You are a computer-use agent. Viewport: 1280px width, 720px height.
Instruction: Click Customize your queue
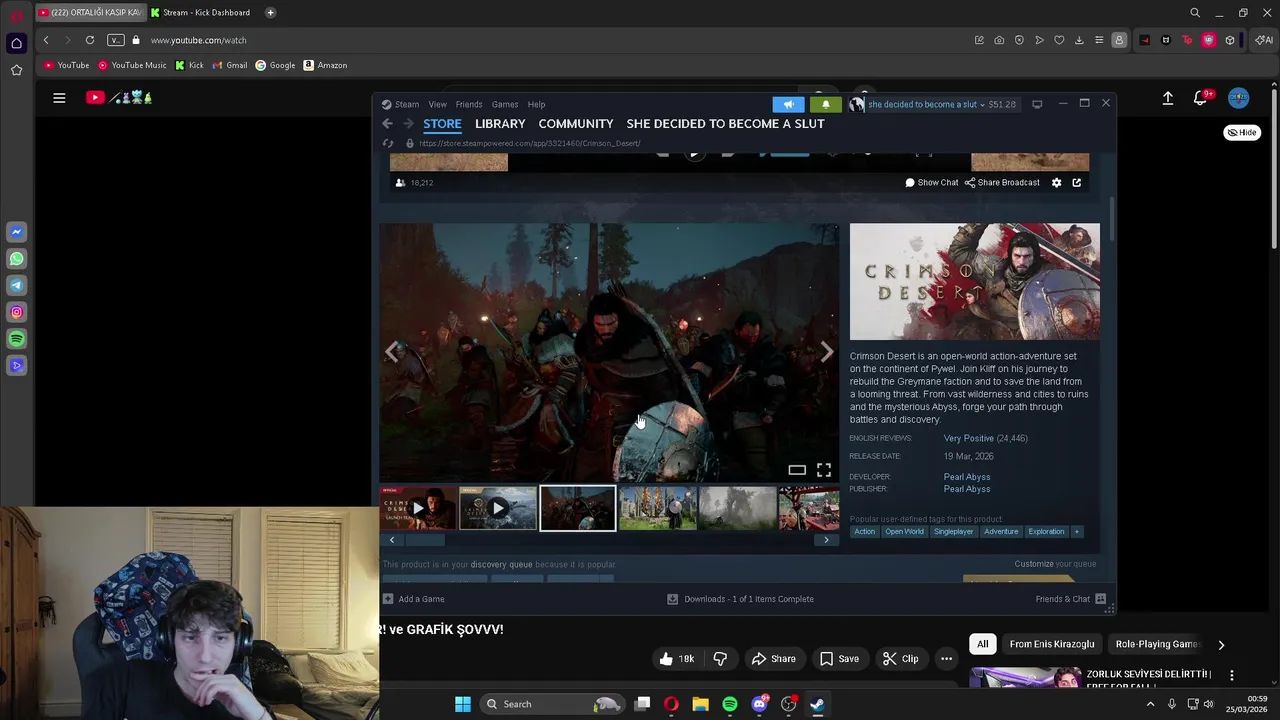click(x=1055, y=564)
